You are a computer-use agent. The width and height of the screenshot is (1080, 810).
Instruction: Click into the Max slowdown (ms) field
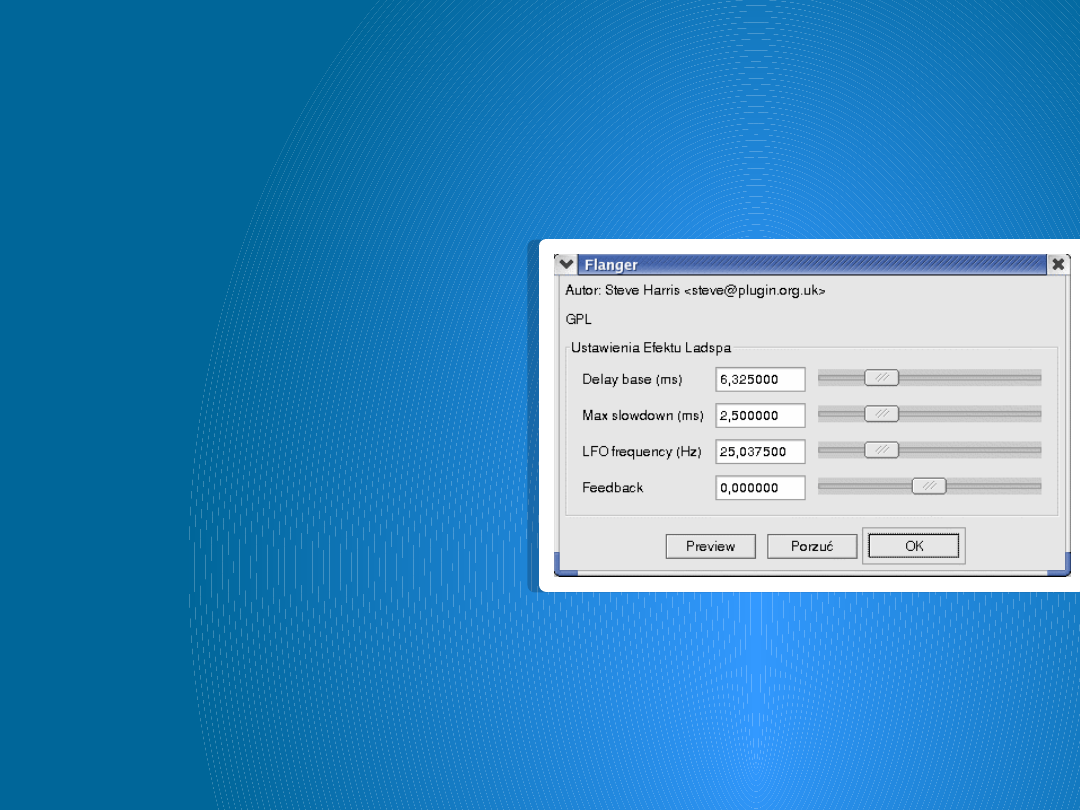(760, 415)
